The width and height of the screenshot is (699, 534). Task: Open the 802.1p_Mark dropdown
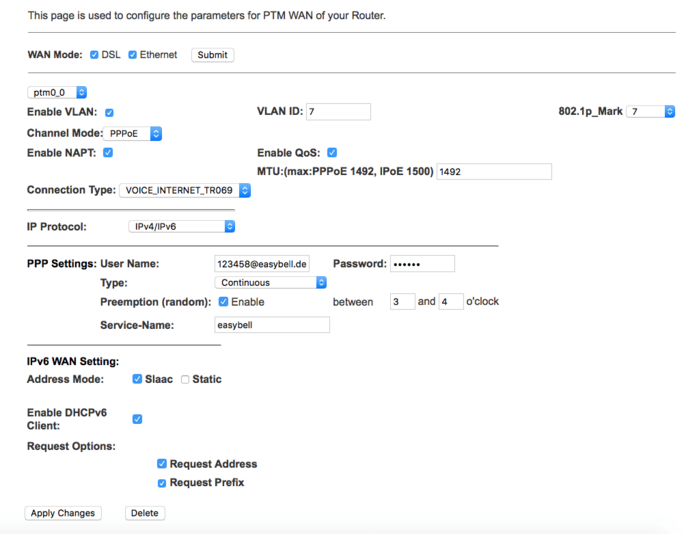[x=650, y=111]
